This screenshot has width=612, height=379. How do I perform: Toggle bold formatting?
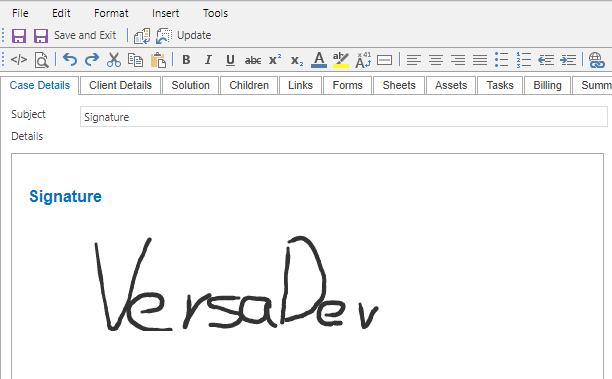186,60
